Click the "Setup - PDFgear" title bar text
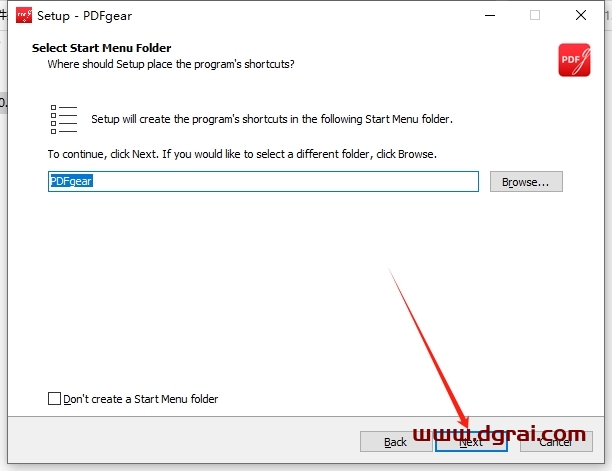 click(x=84, y=16)
